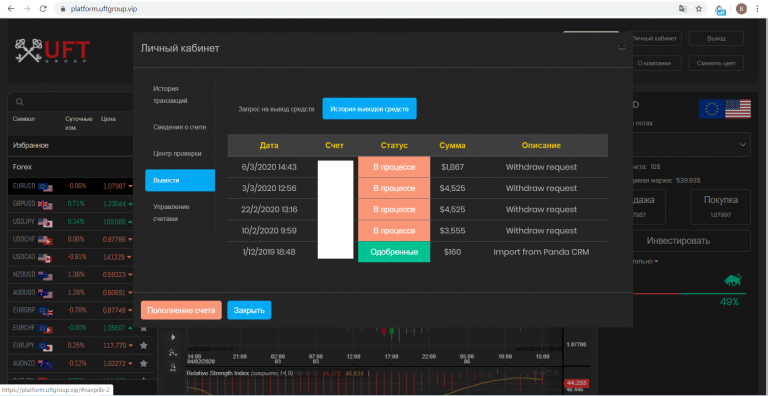Select the USDCAD symbol row
Image resolution: width=768 pixels, height=396 pixels.
71,257
